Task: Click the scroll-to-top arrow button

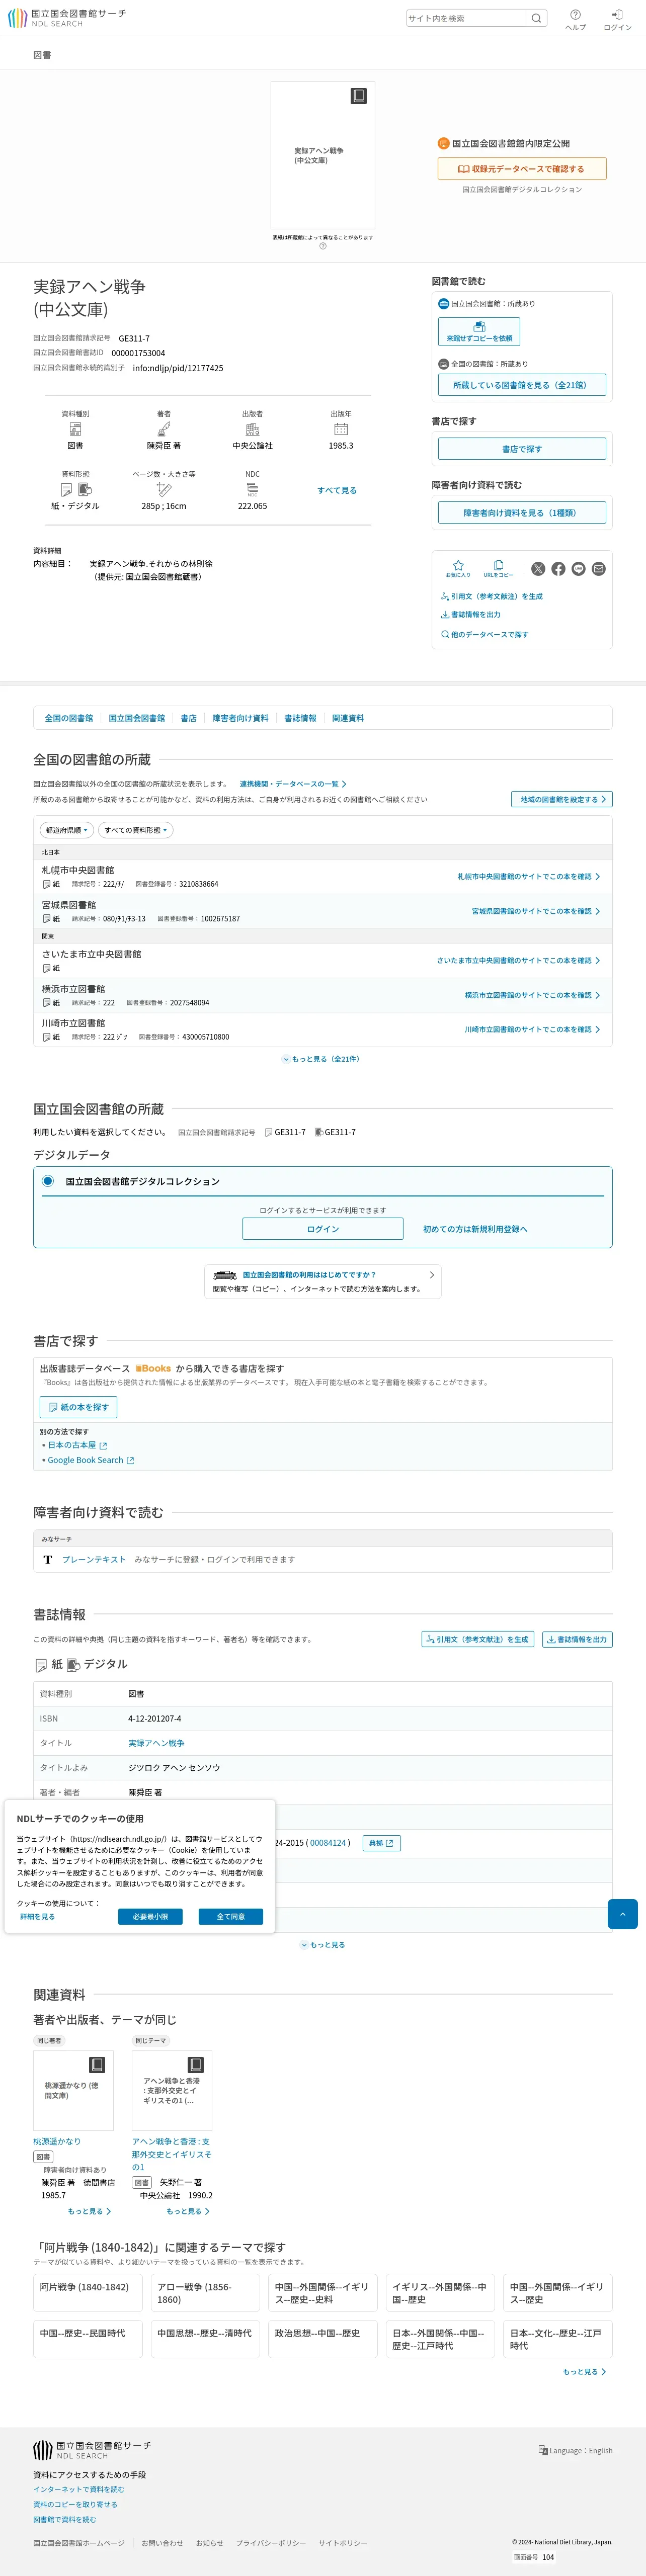Action: click(622, 1914)
